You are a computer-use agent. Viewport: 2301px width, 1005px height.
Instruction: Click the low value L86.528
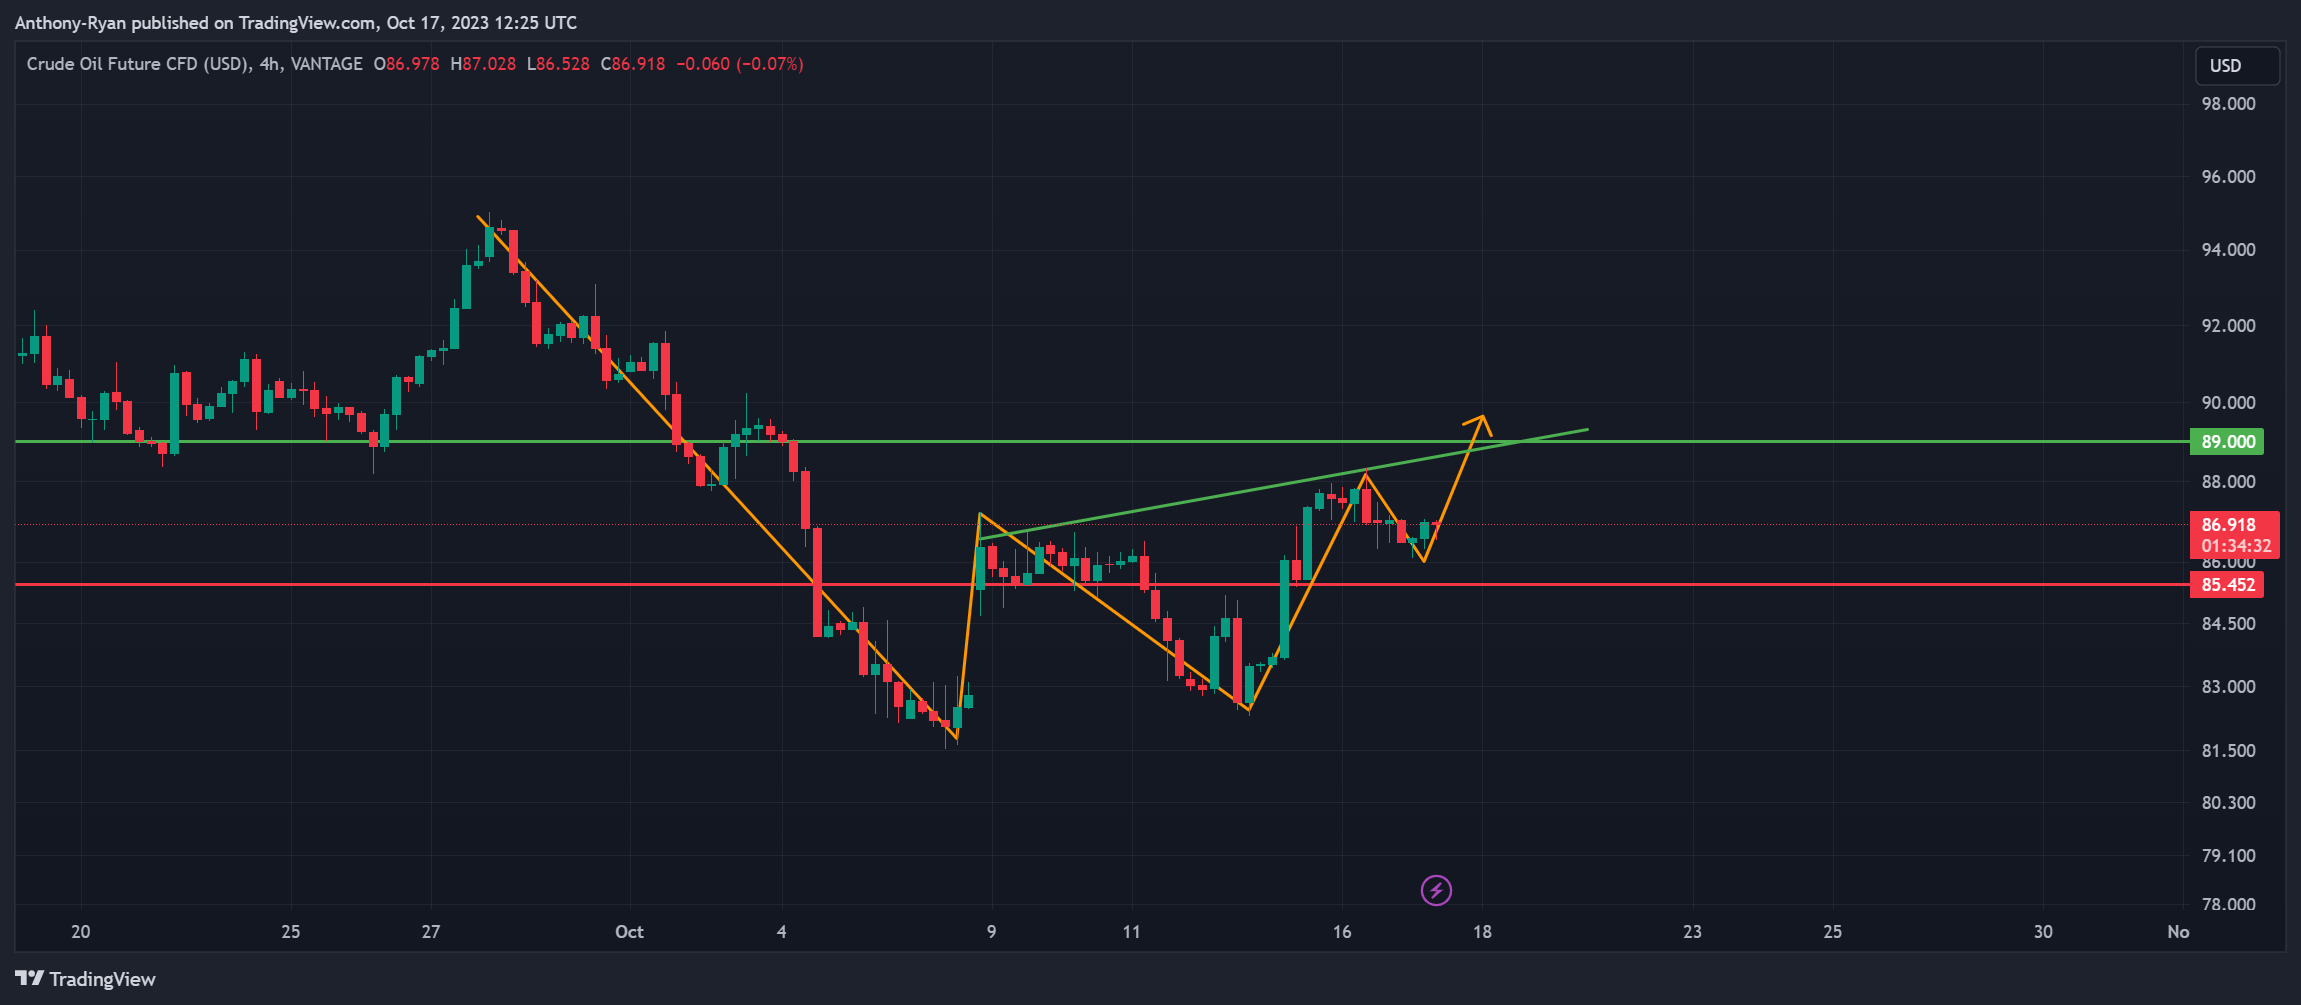click(558, 64)
